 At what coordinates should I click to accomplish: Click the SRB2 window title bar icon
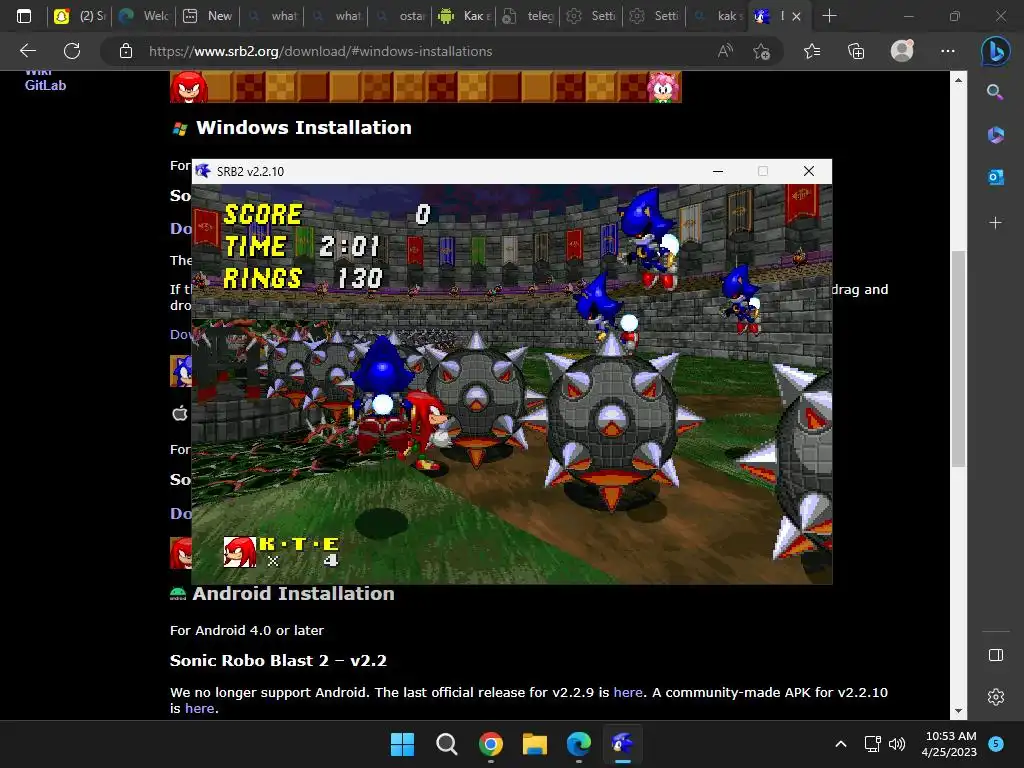tap(203, 171)
